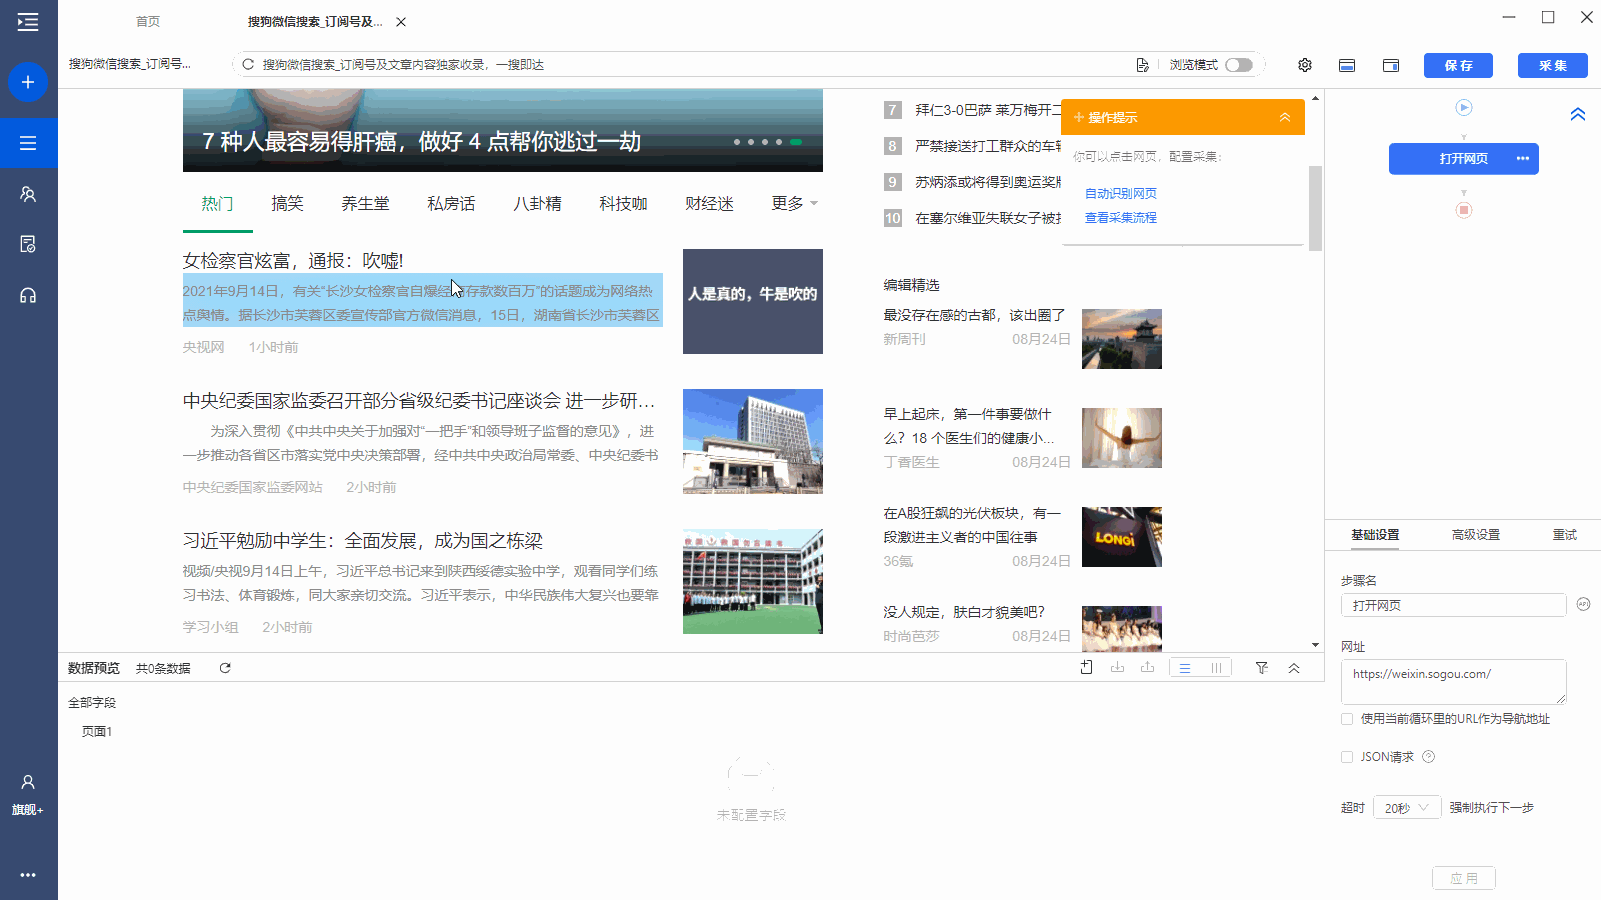Open the 超时 20秒 dropdown
This screenshot has width=1601, height=900.
click(1406, 808)
